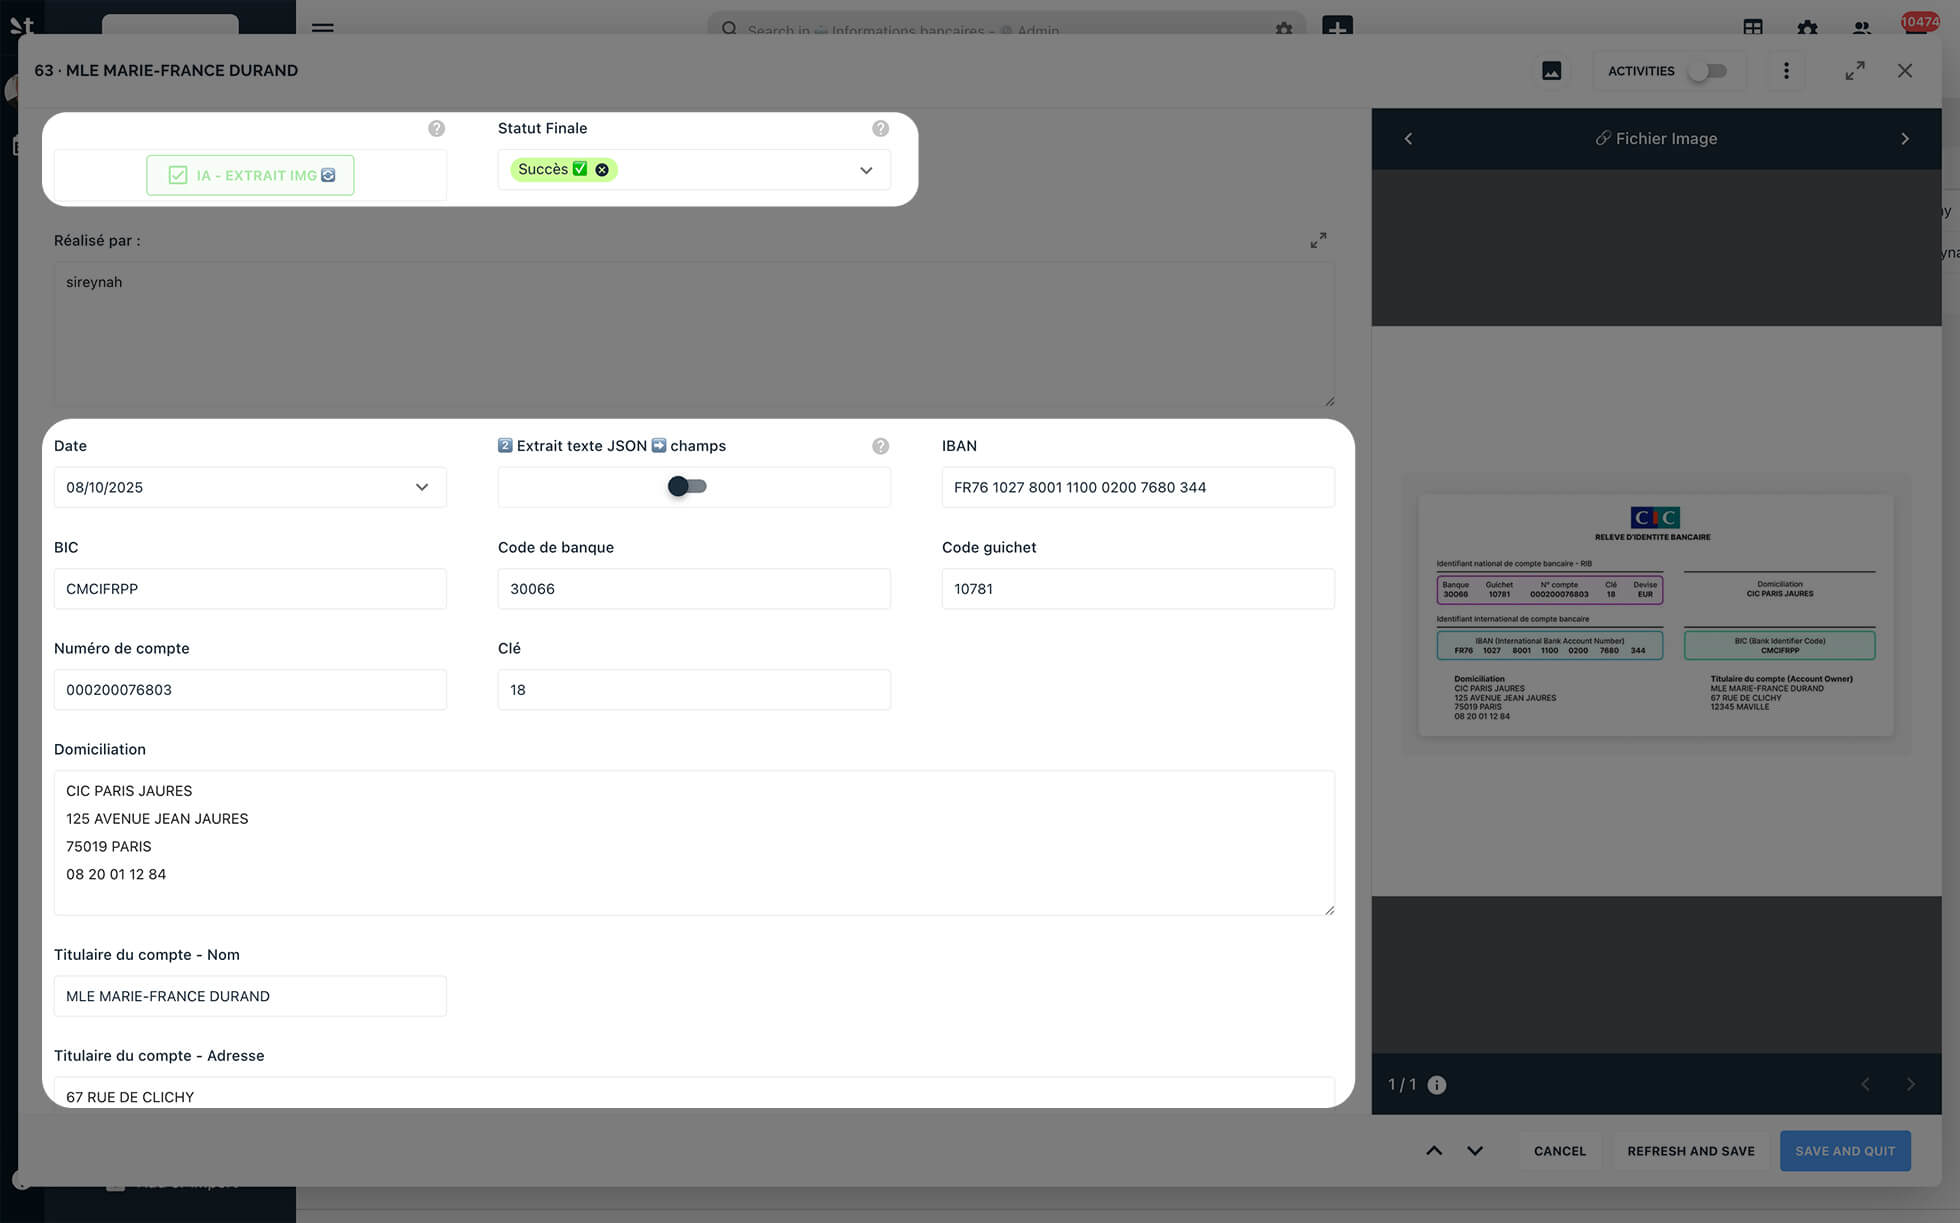This screenshot has width=1960, height=1223.
Task: Go to previous file in Fichier Image panel
Action: [x=1408, y=139]
